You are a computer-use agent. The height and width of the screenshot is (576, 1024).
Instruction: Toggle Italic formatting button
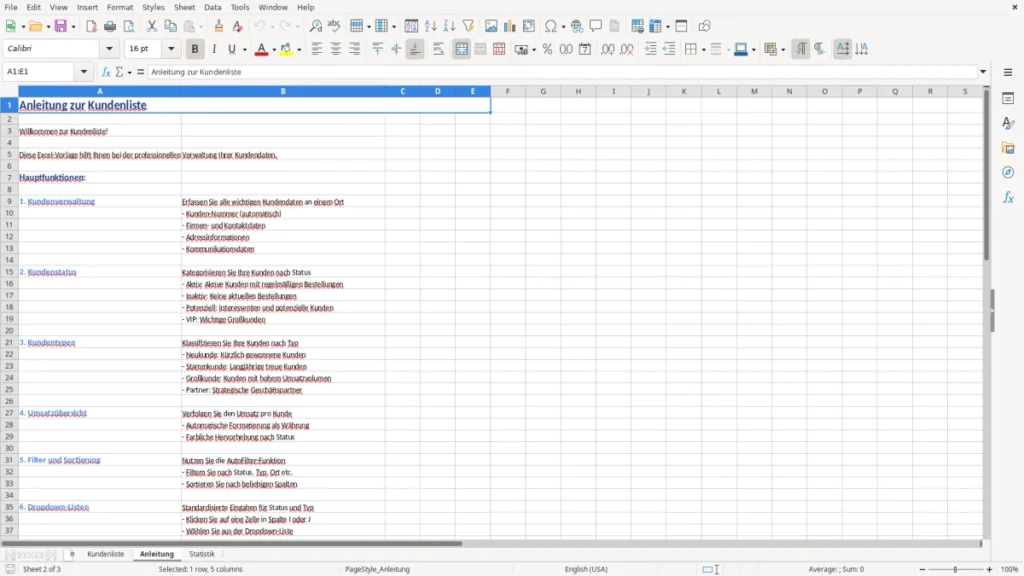coord(214,49)
